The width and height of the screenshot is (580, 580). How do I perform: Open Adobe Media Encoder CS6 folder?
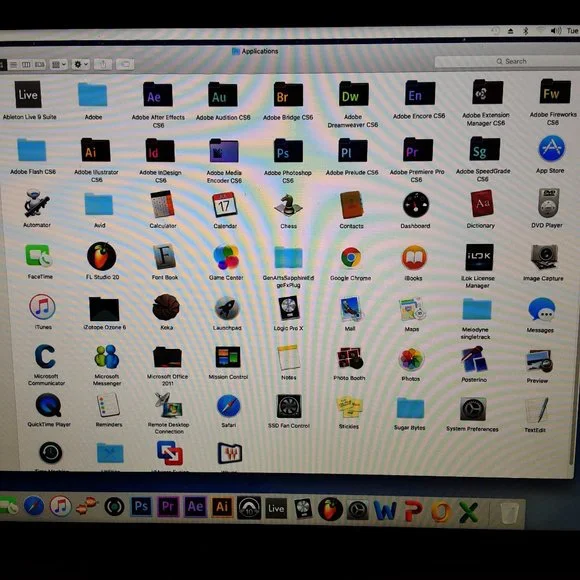point(224,151)
